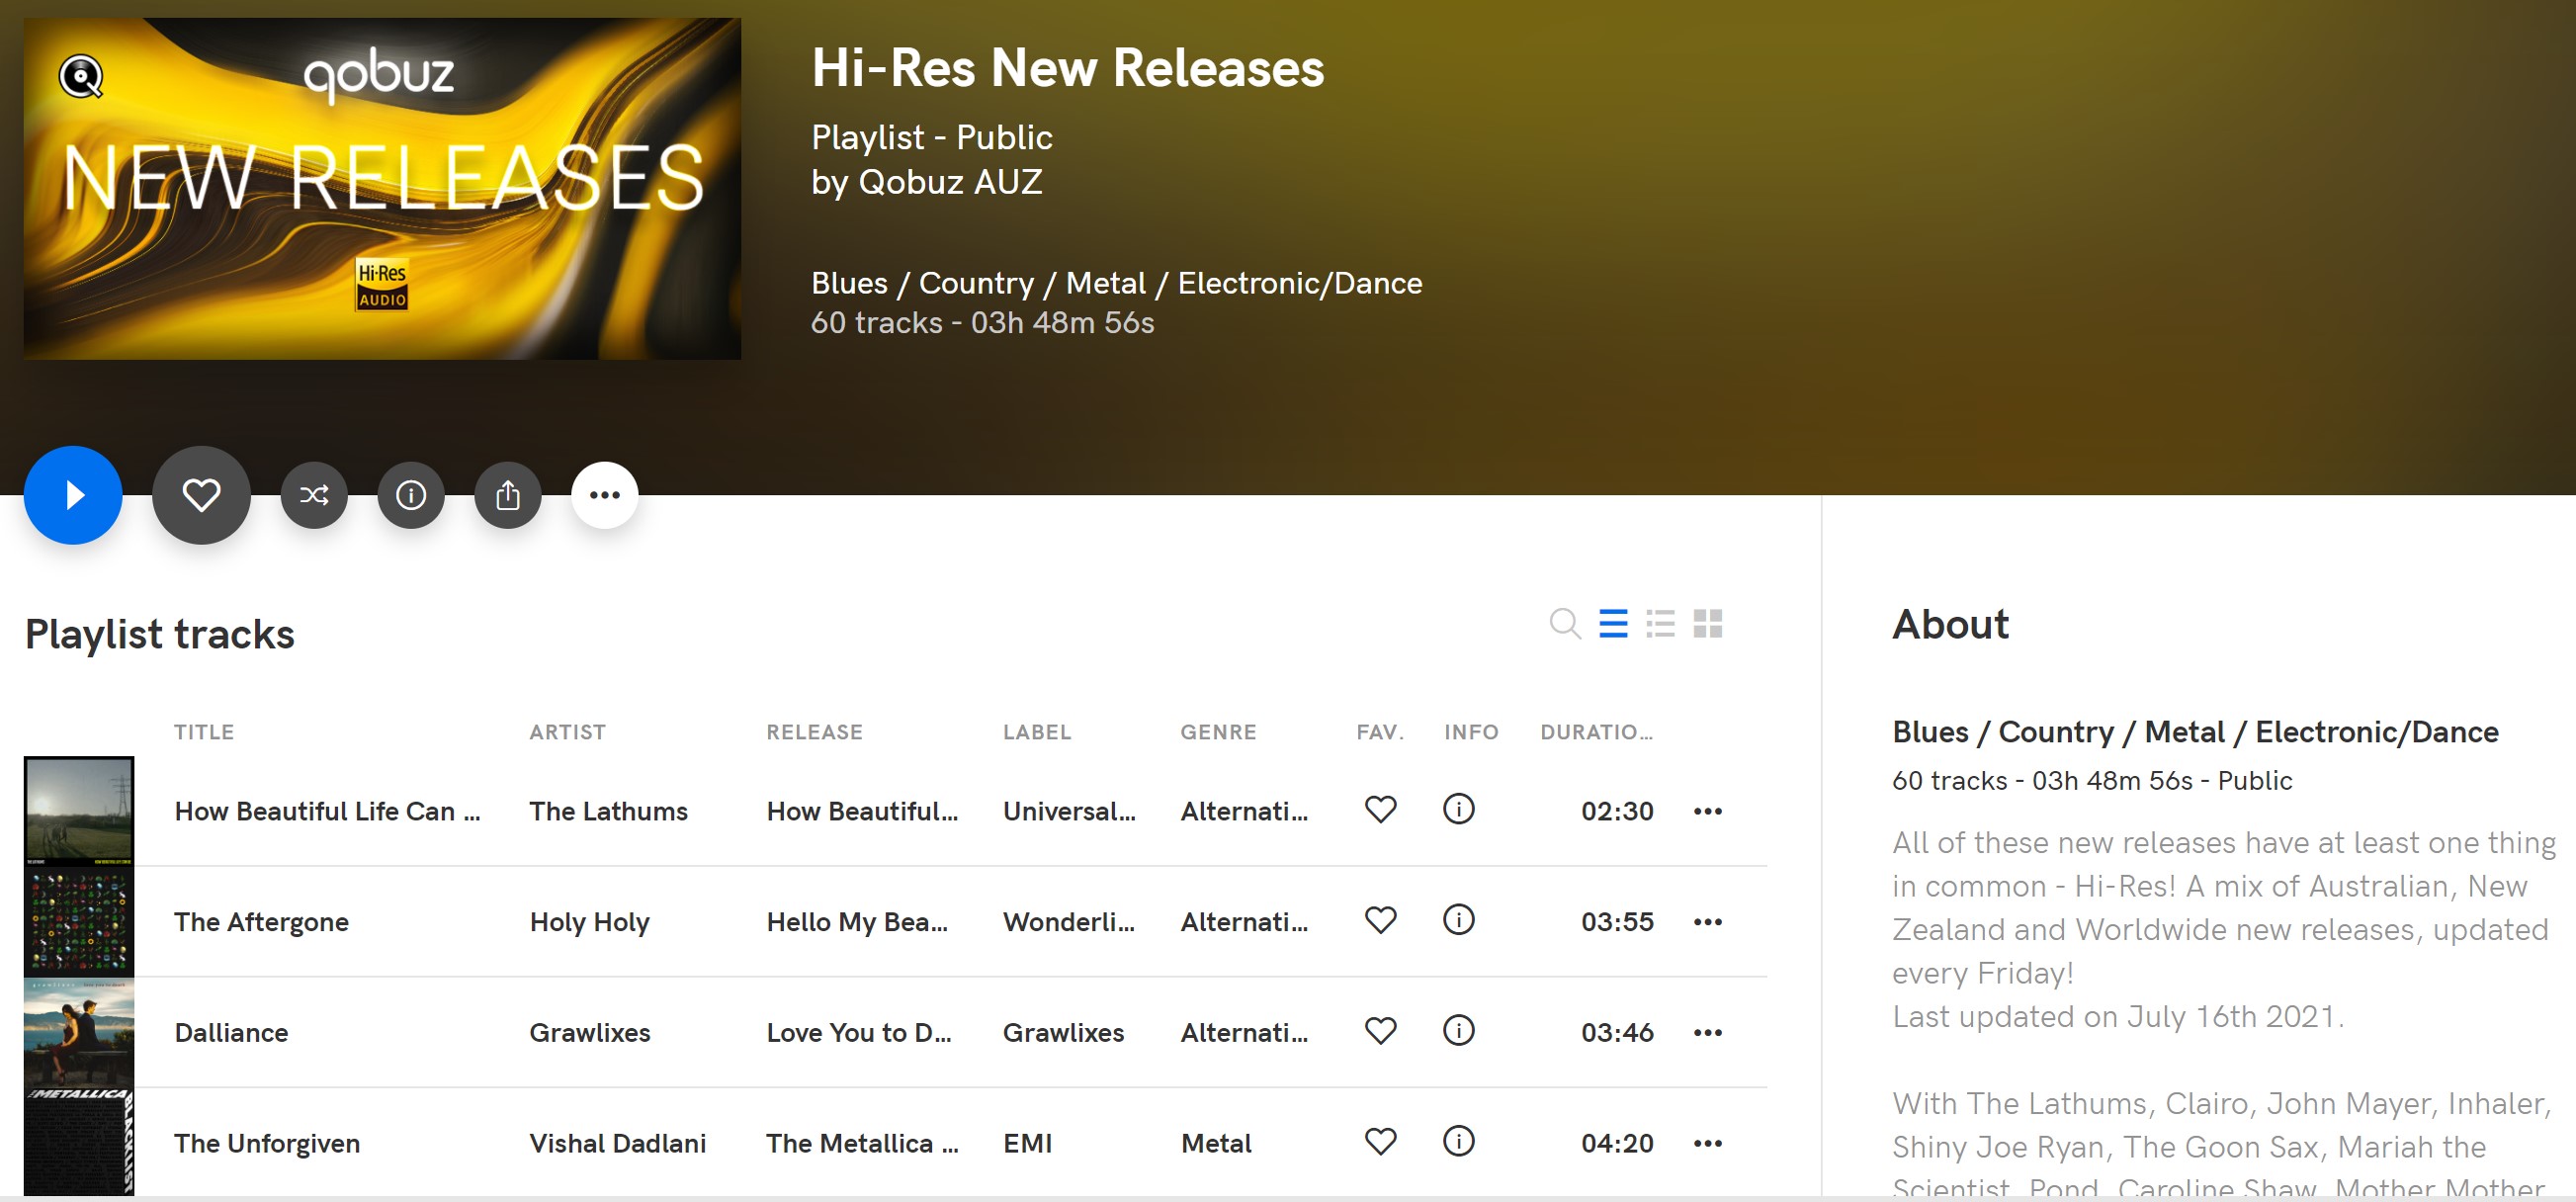The width and height of the screenshot is (2576, 1202).
Task: Switch to detailed list view
Action: click(x=1660, y=624)
